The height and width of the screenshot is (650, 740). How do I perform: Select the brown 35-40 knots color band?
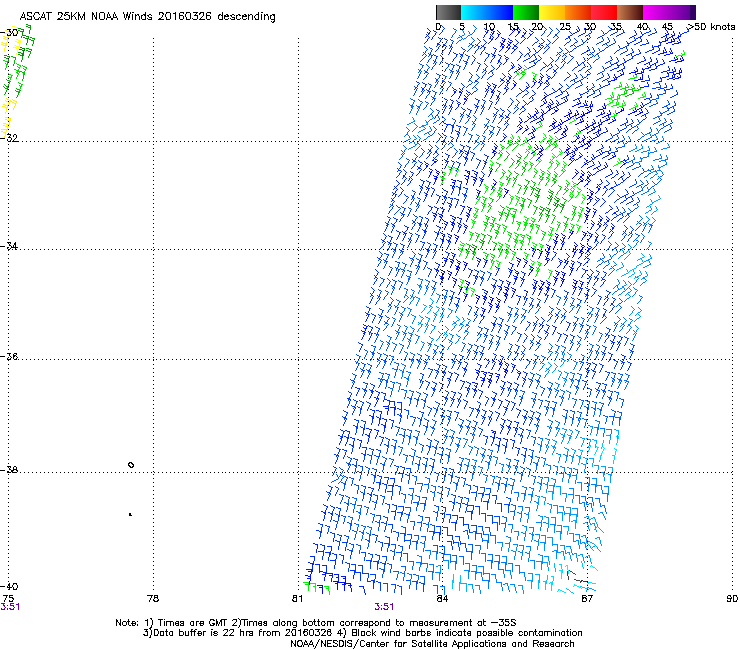(630, 12)
